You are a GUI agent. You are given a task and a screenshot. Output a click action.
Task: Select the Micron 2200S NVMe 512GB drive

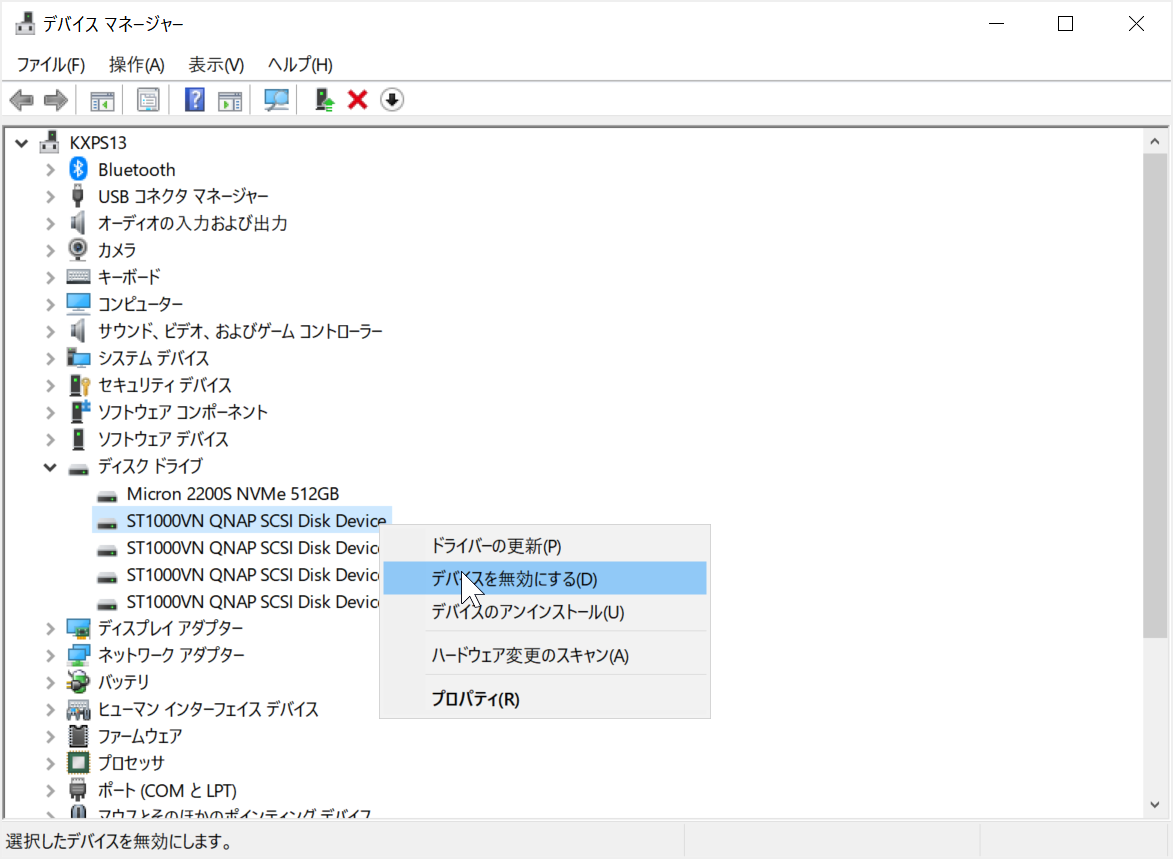tap(230, 493)
